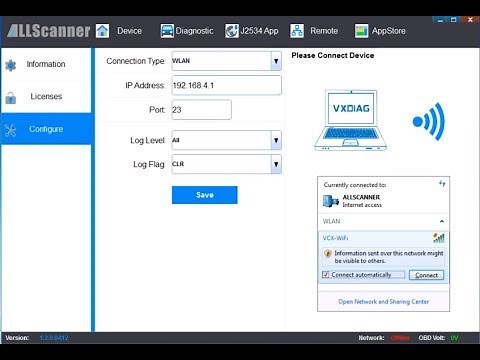
Task: Click the Connect button
Action: [426, 275]
